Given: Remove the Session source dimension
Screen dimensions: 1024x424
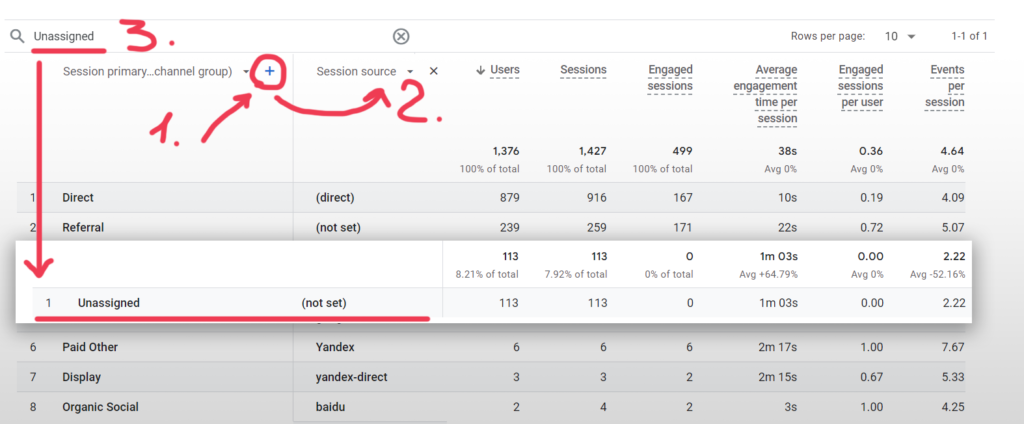Looking at the screenshot, I should [x=434, y=71].
